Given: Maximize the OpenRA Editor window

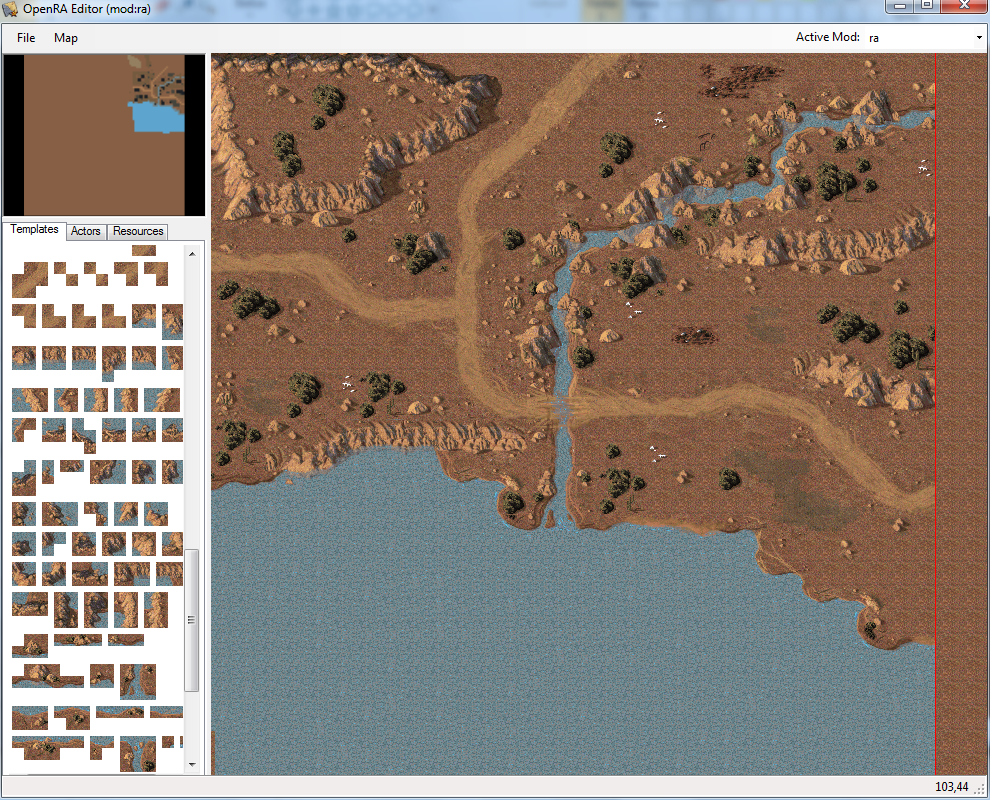Looking at the screenshot, I should coord(927,6).
